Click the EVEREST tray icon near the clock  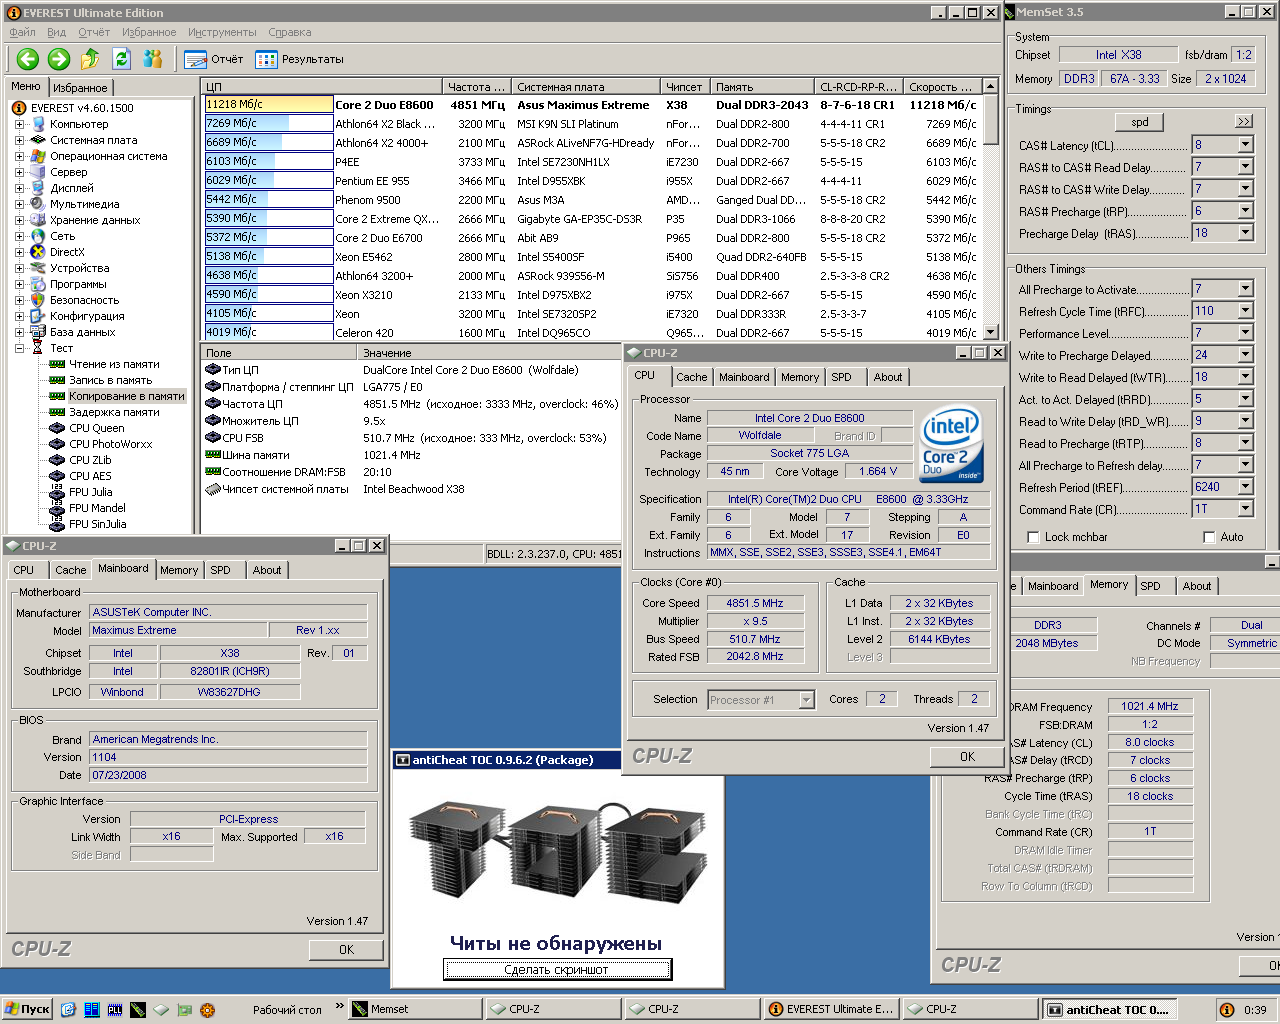tap(1227, 1010)
